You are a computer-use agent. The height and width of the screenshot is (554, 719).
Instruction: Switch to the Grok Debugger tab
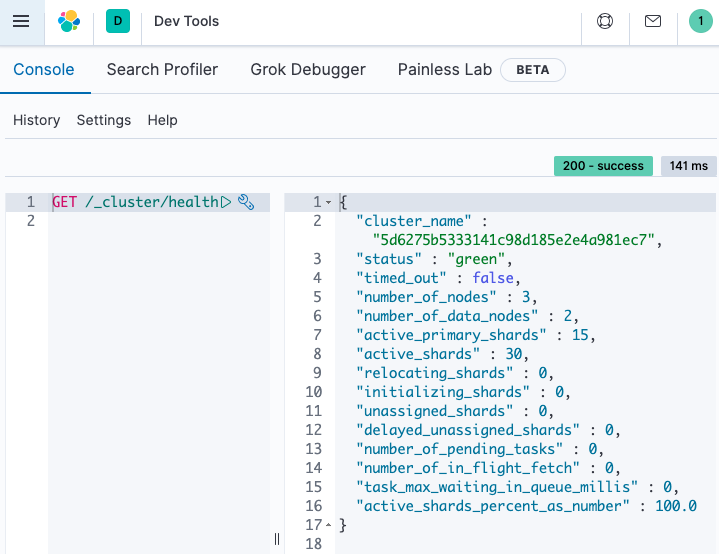[x=308, y=70]
